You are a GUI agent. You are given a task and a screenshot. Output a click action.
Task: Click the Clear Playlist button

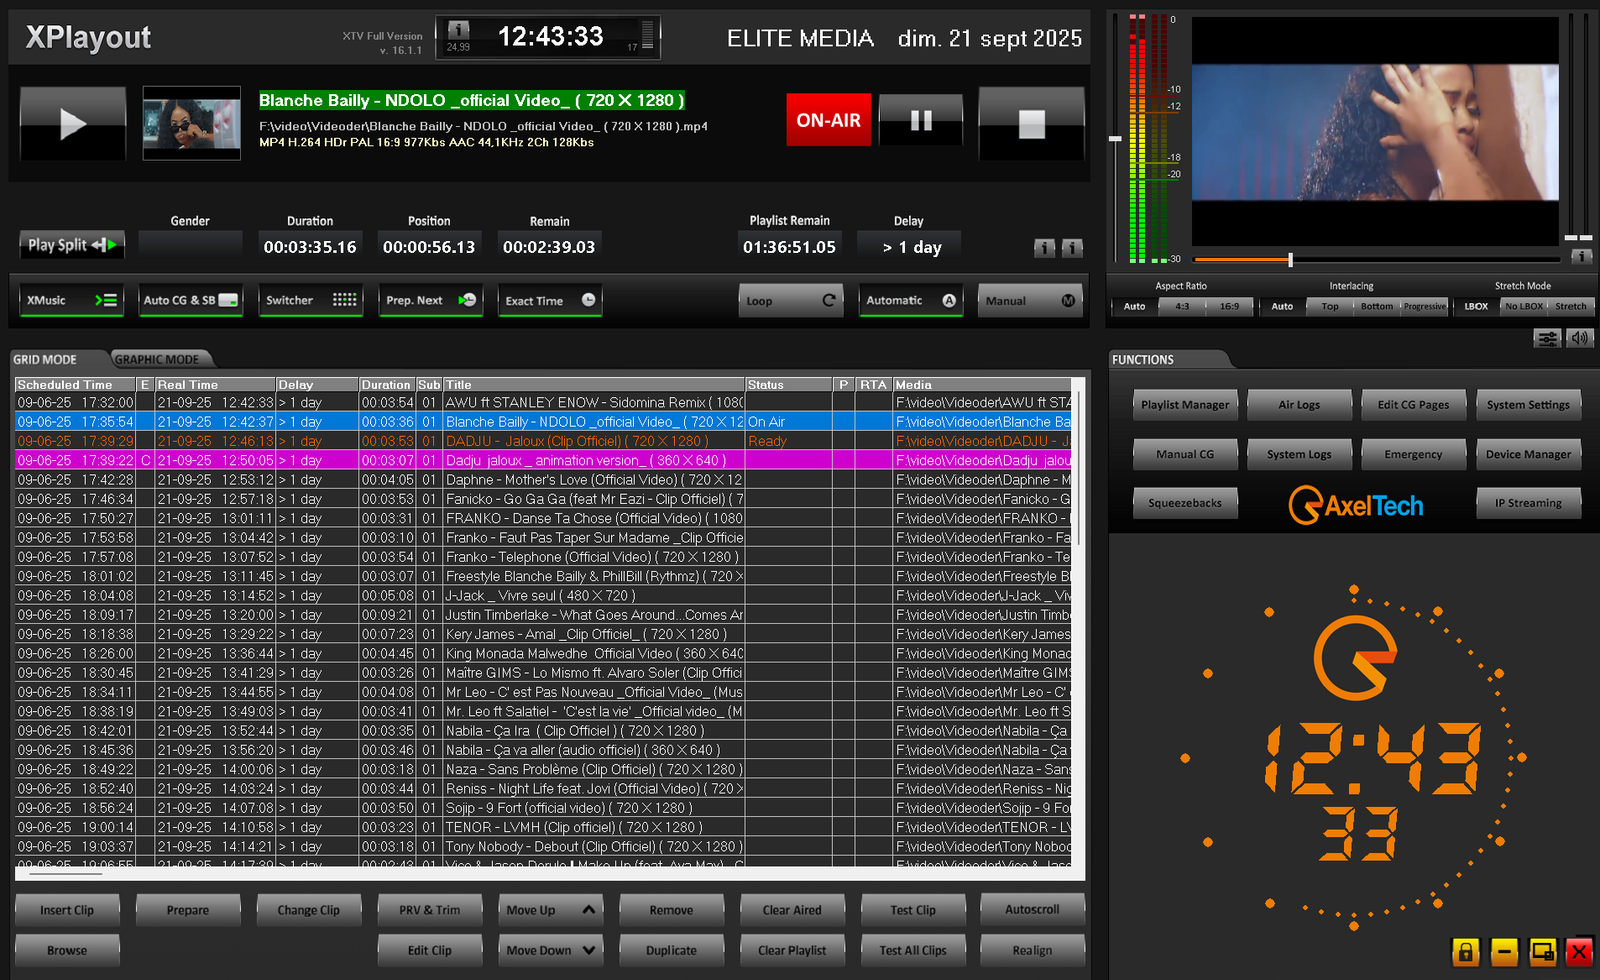point(792,951)
